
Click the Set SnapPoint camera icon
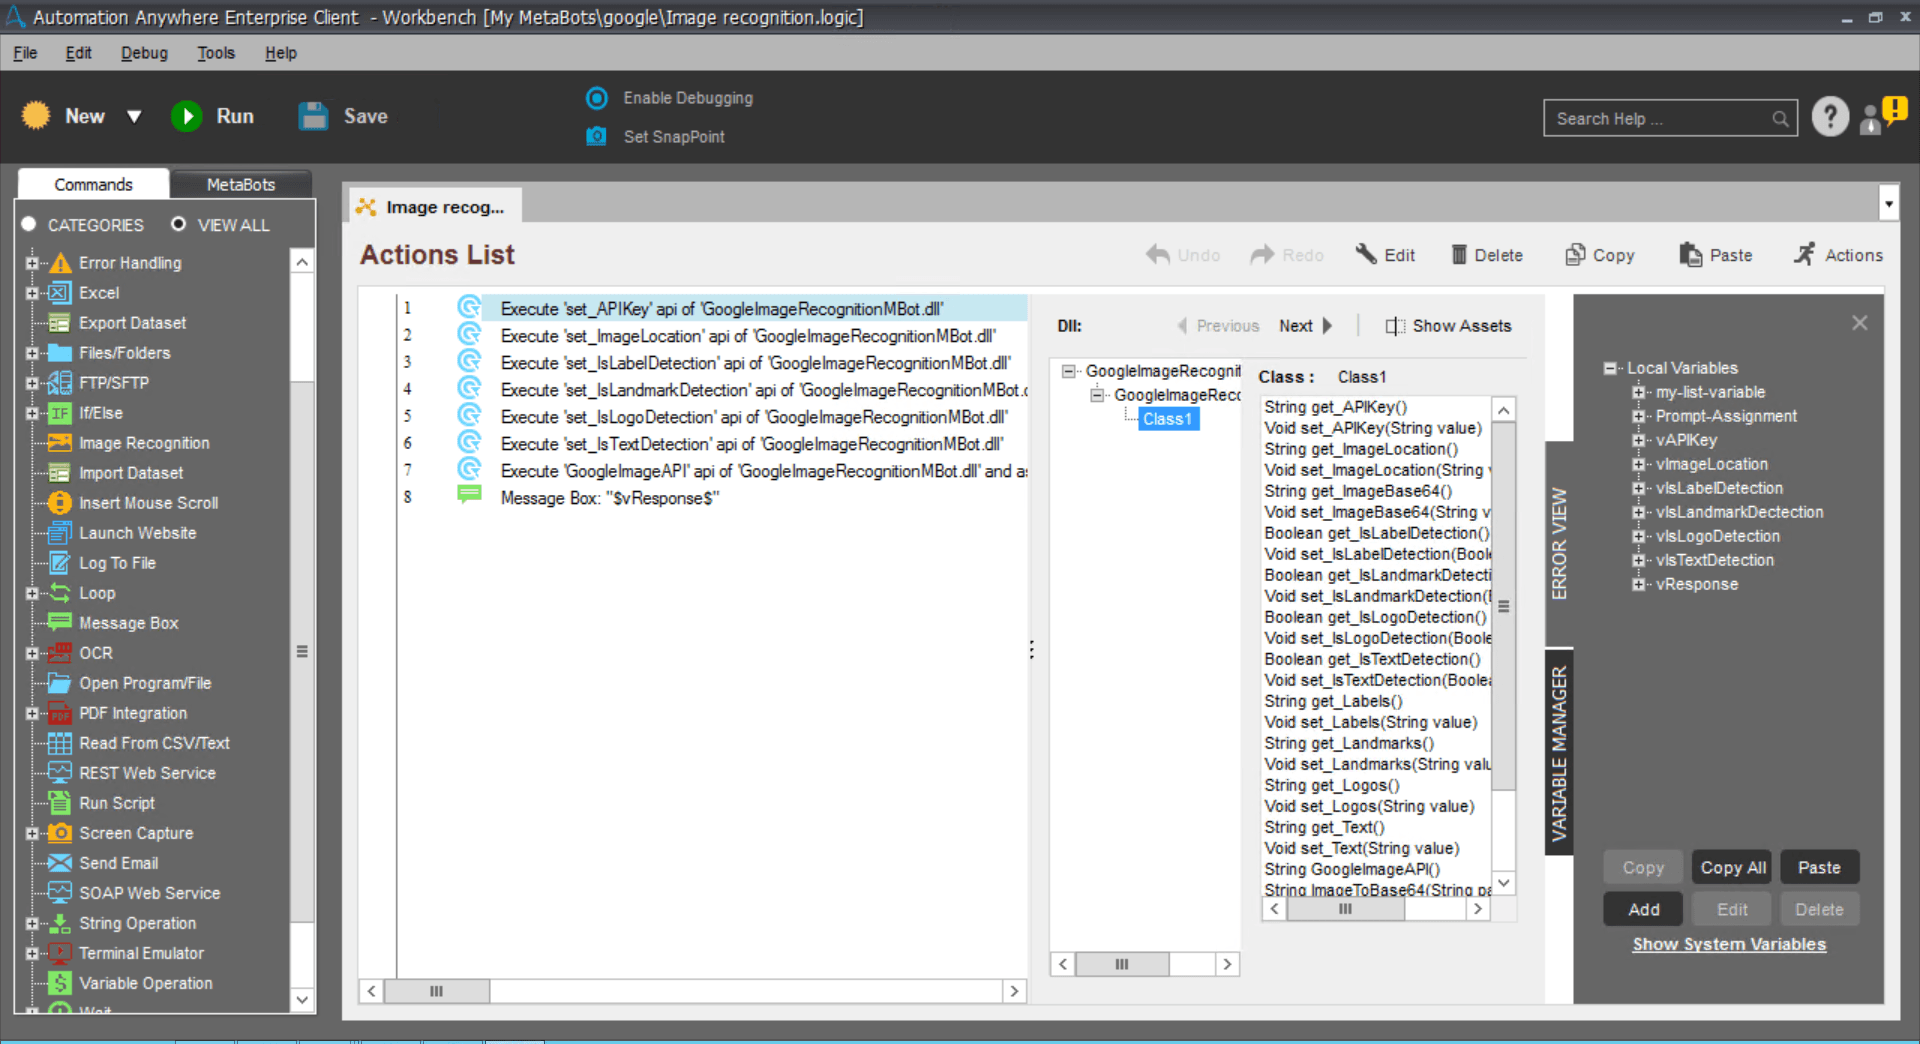tap(596, 136)
